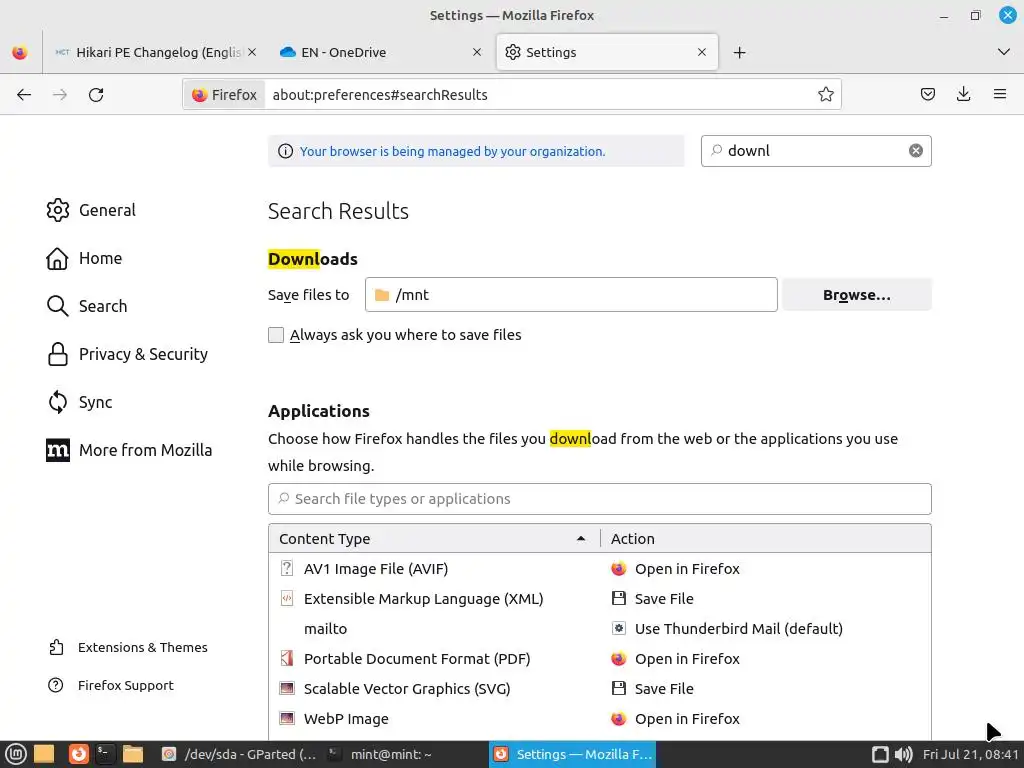1024x768 pixels.
Task: Open More from Mozilla category
Action: (129, 451)
